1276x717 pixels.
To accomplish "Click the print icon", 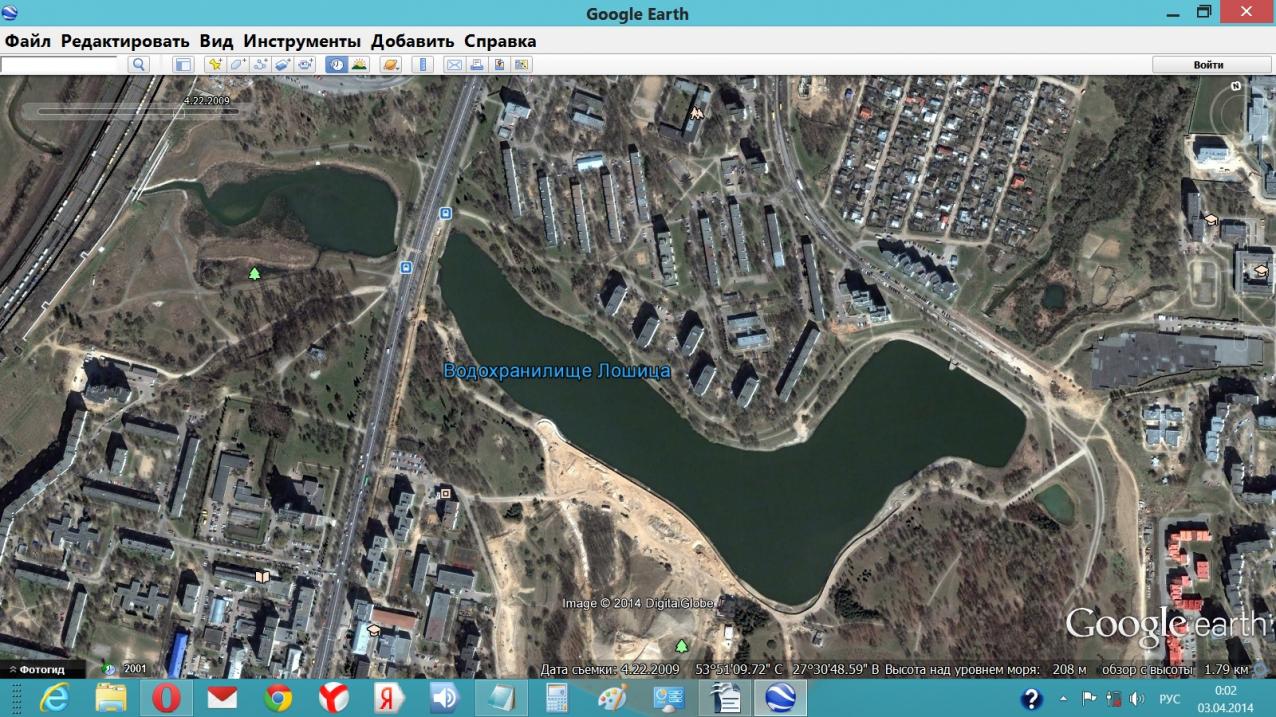I will tap(477, 65).
